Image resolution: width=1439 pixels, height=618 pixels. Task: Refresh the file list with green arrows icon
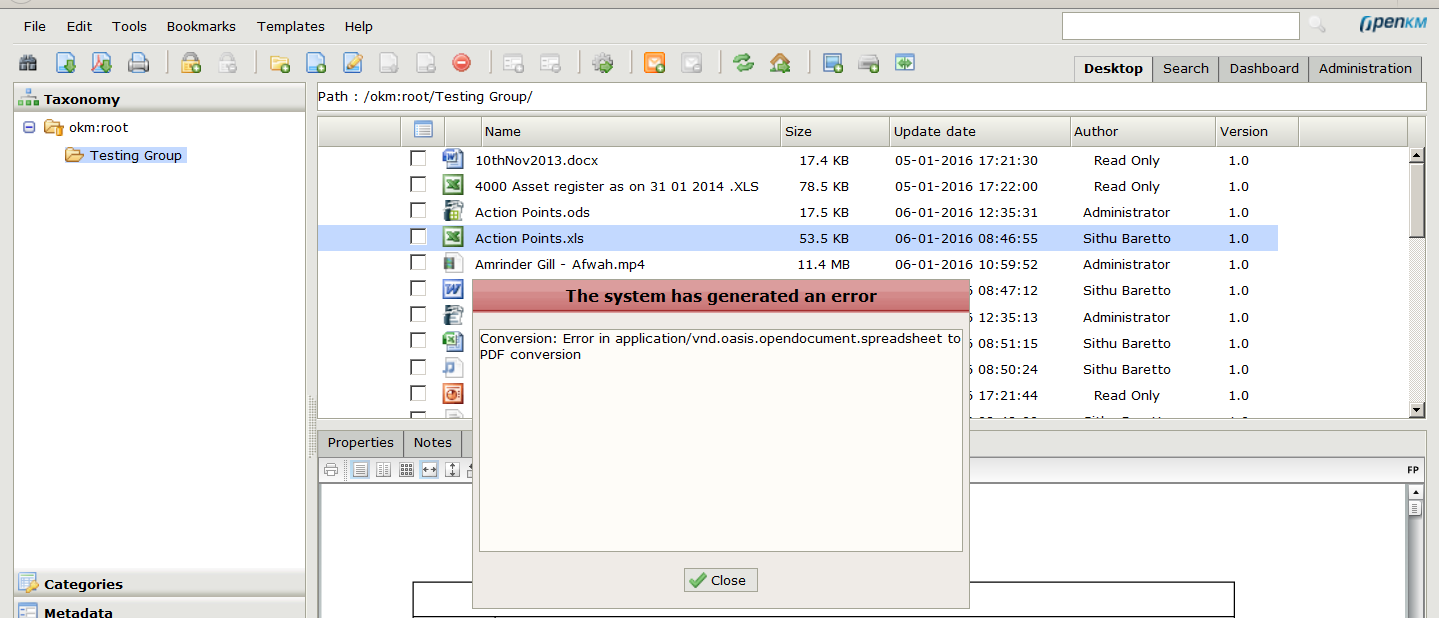[x=743, y=62]
